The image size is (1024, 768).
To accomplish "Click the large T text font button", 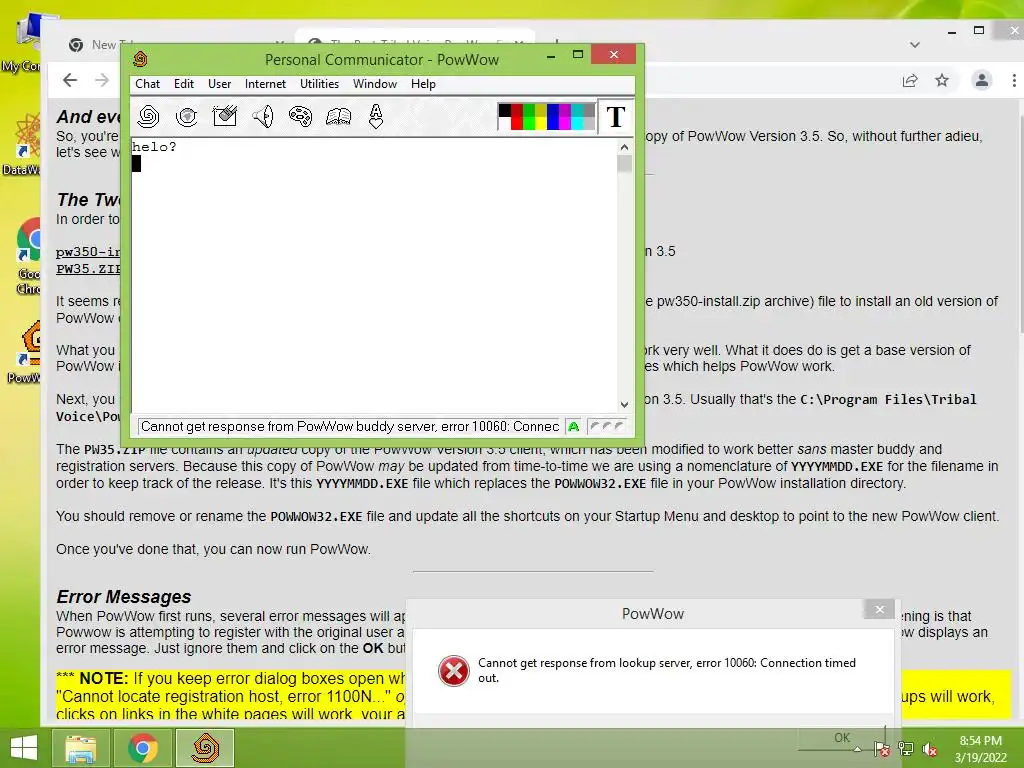I will point(616,117).
